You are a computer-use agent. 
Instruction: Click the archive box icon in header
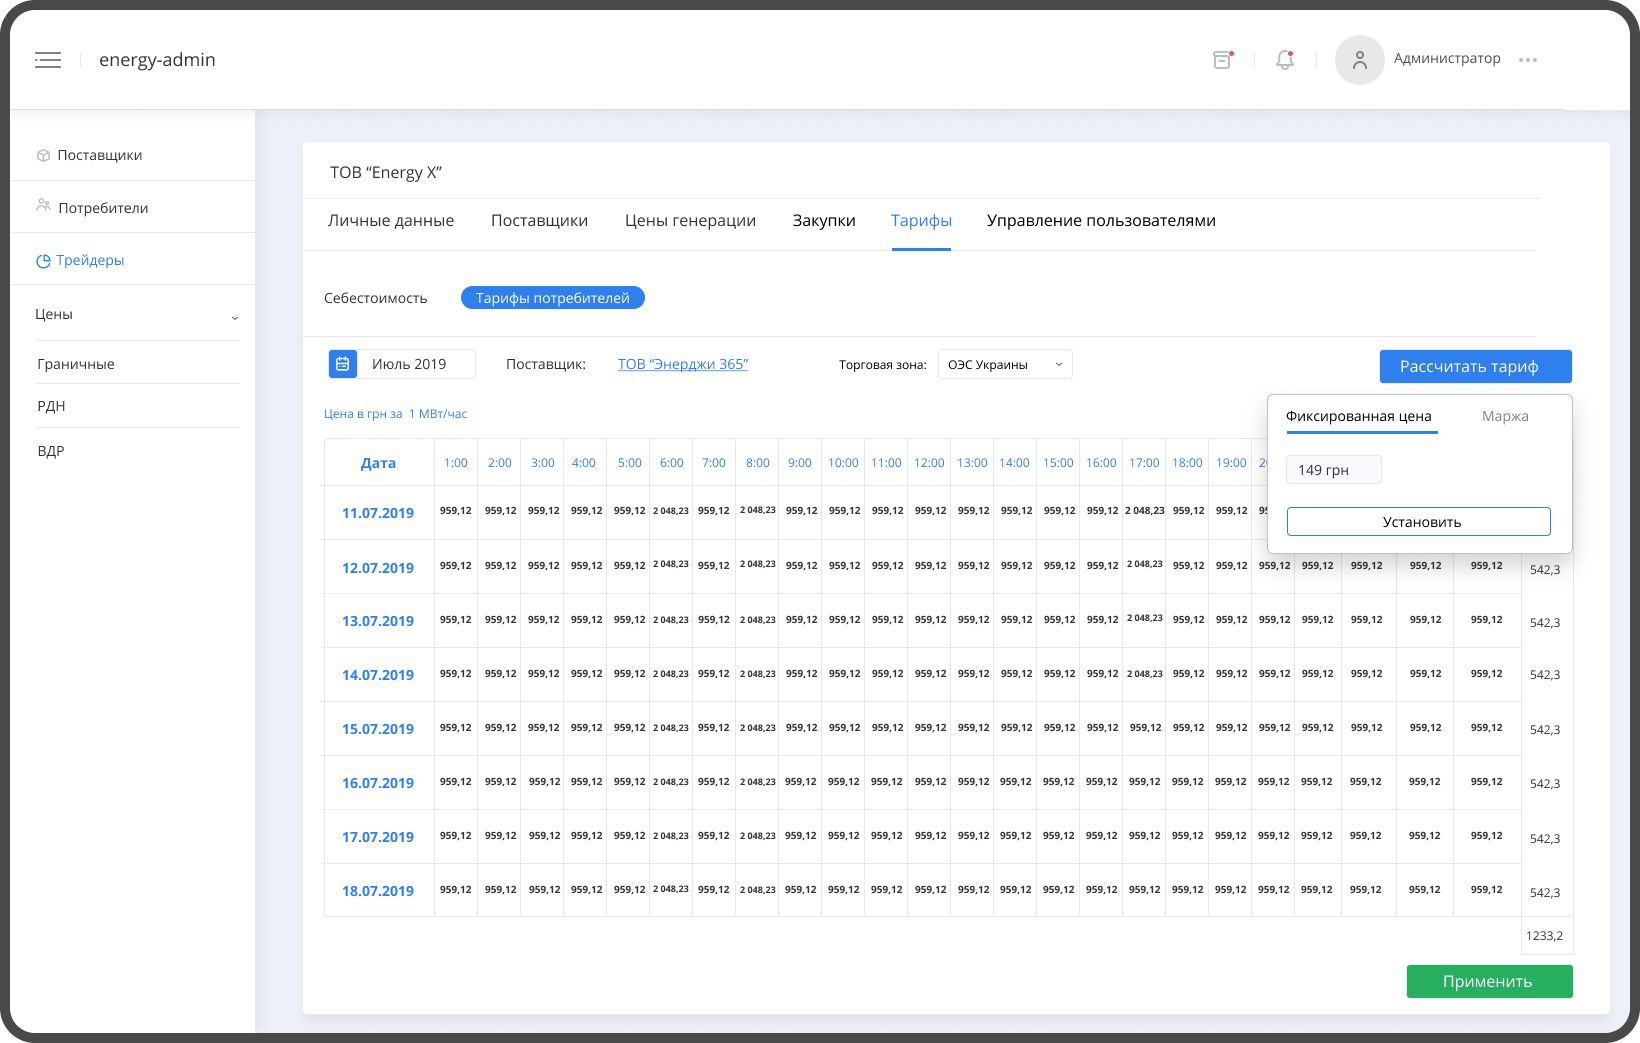[x=1222, y=60]
